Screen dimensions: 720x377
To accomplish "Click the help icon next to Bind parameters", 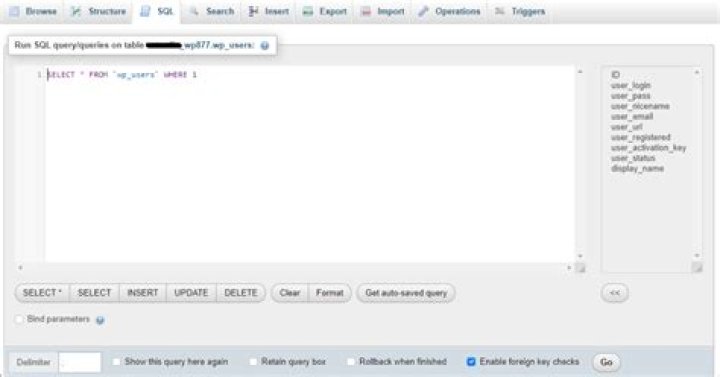I will tap(100, 320).
